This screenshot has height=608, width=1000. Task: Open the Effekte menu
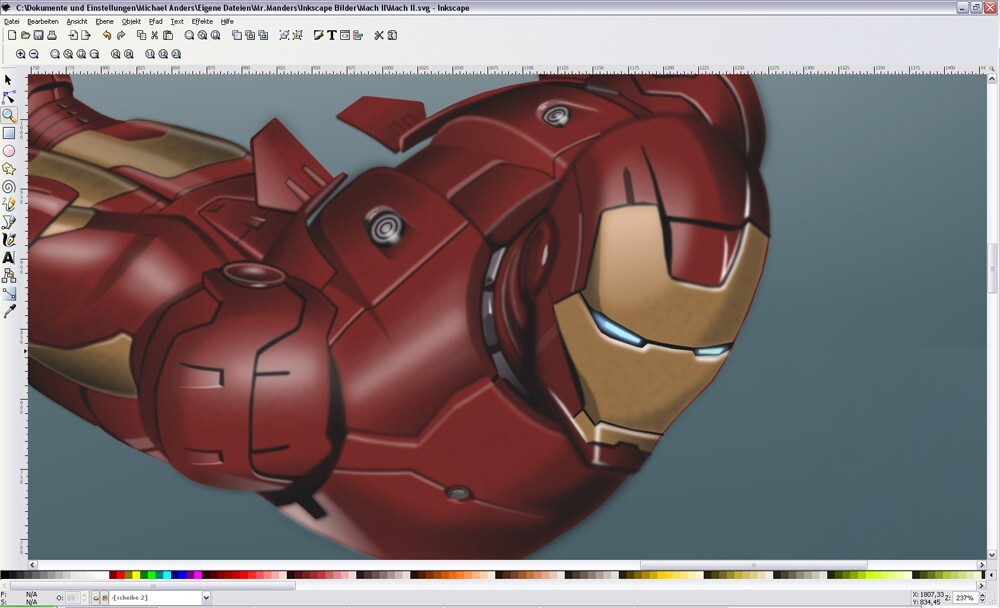202,22
